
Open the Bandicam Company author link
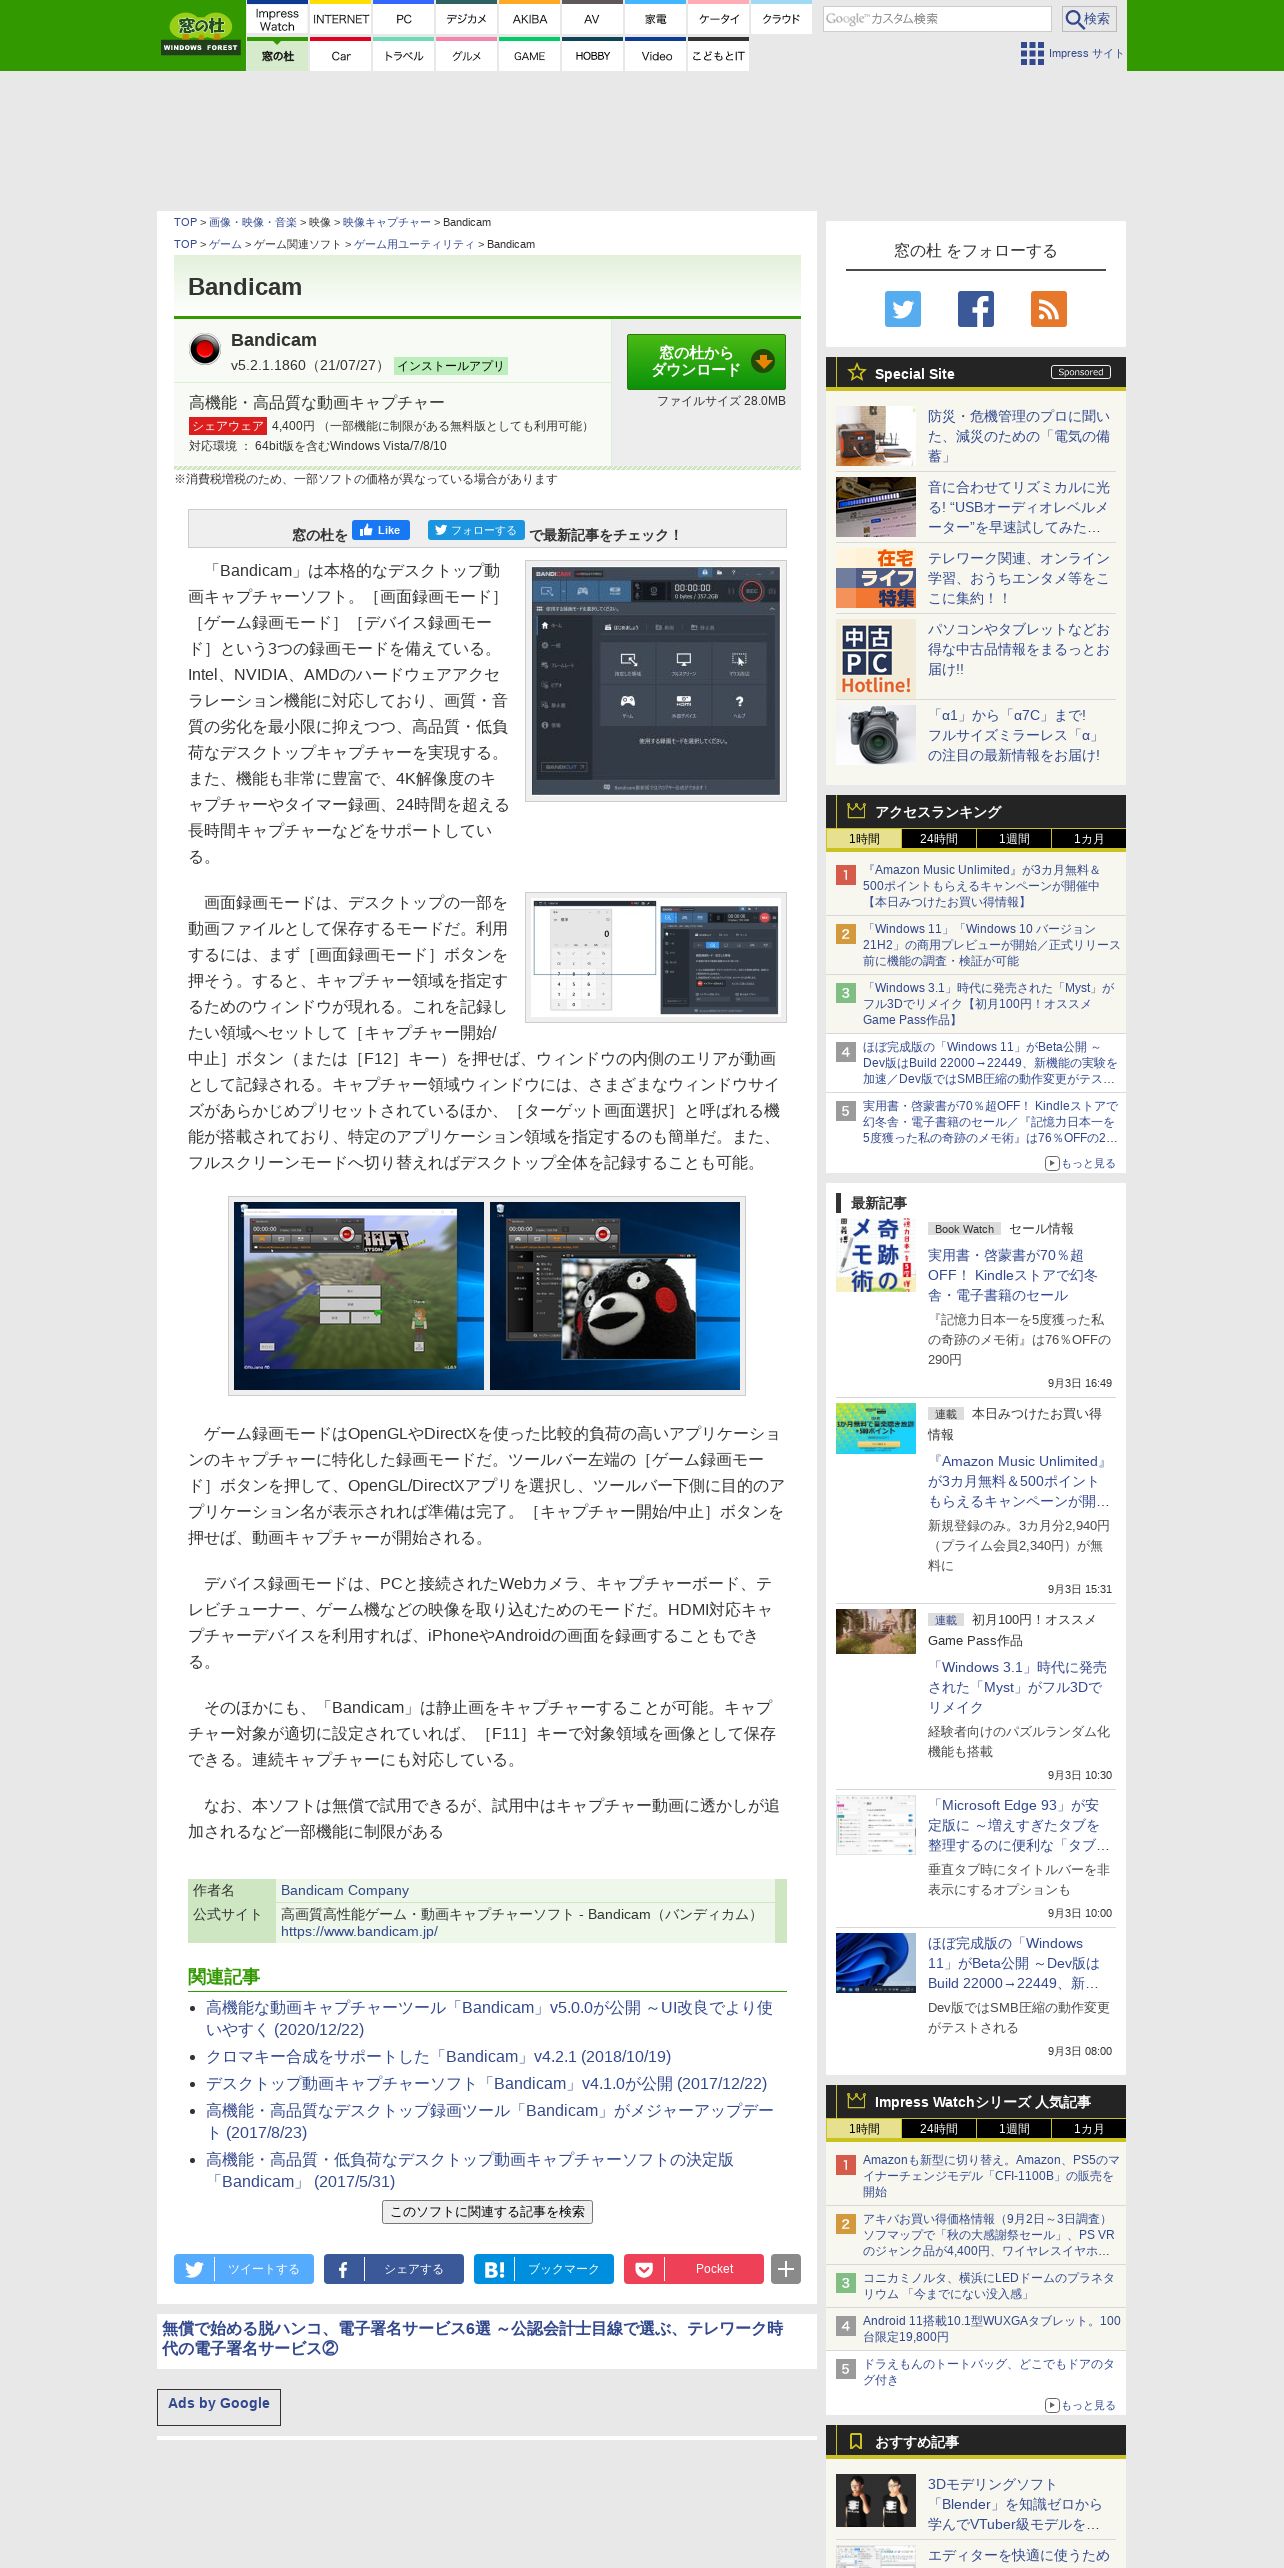click(345, 1891)
